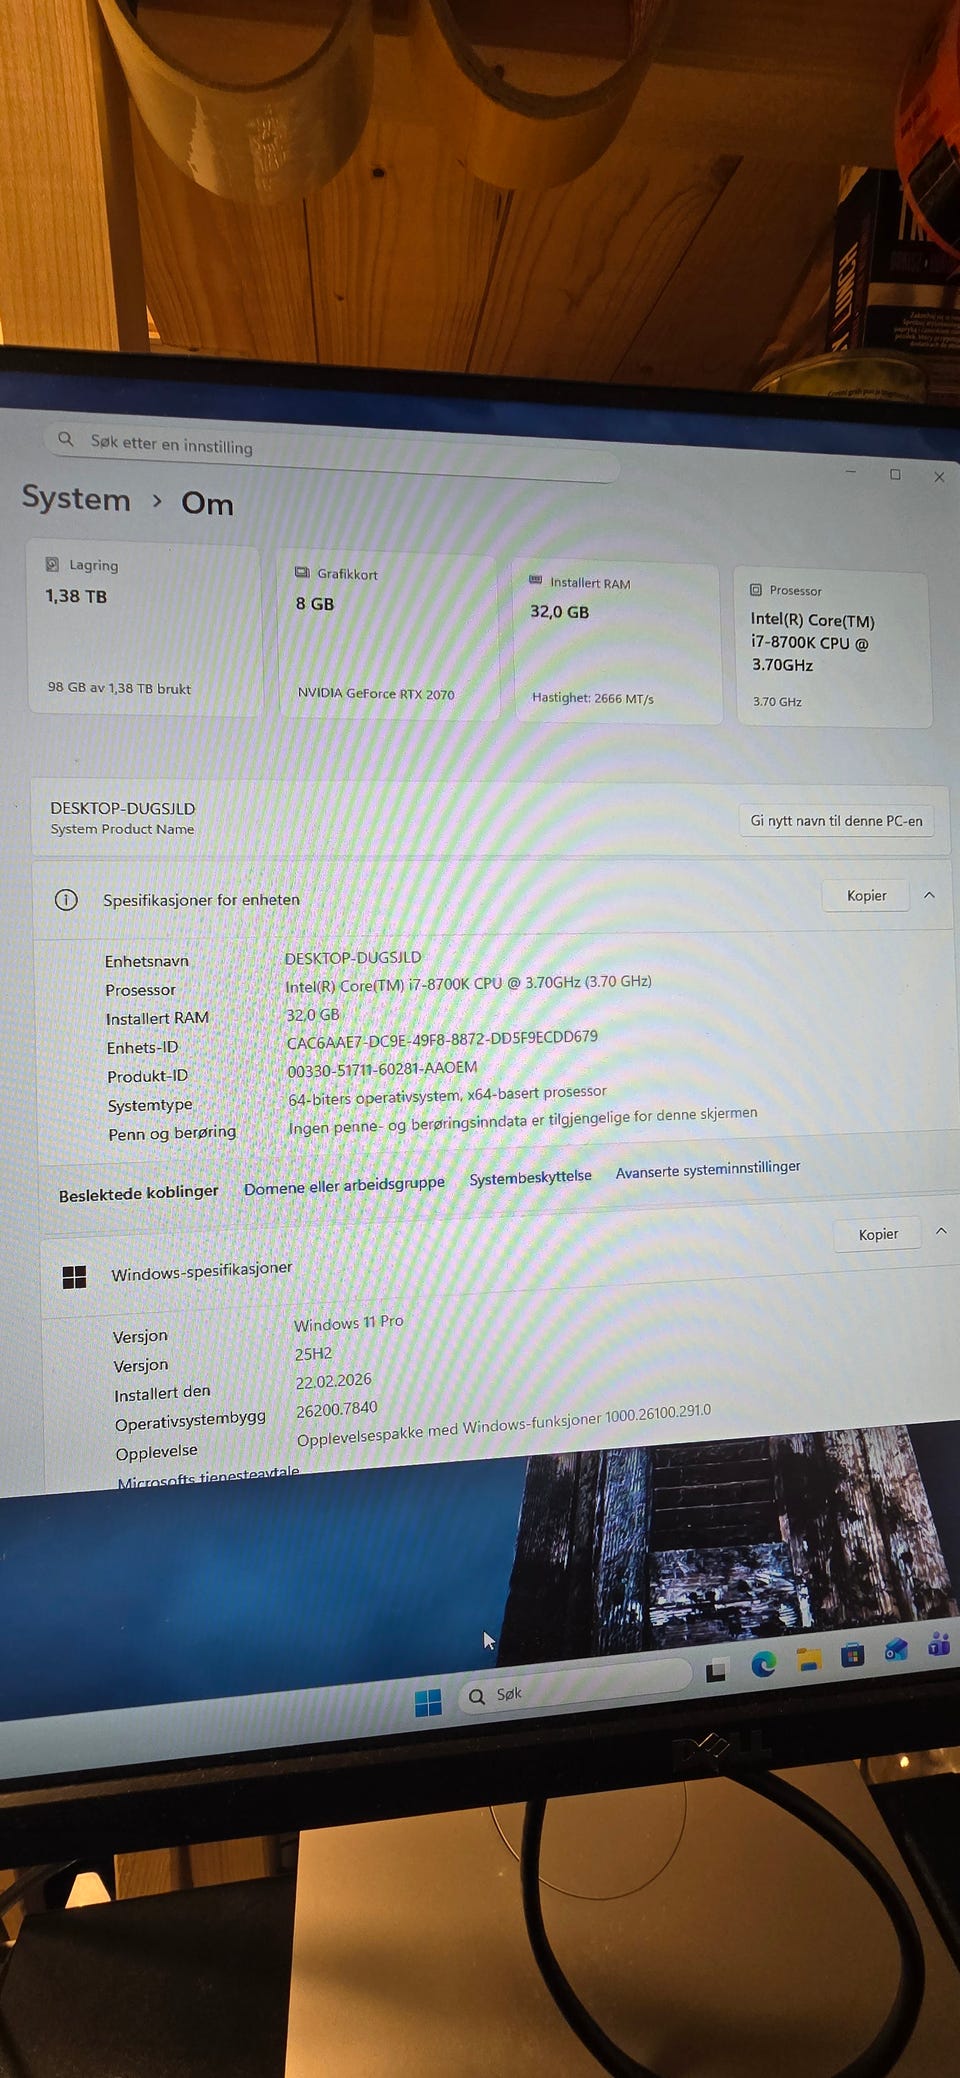This screenshot has width=960, height=2078.
Task: Click the 'Windows 11 Pro' edition value
Action: [x=349, y=1323]
